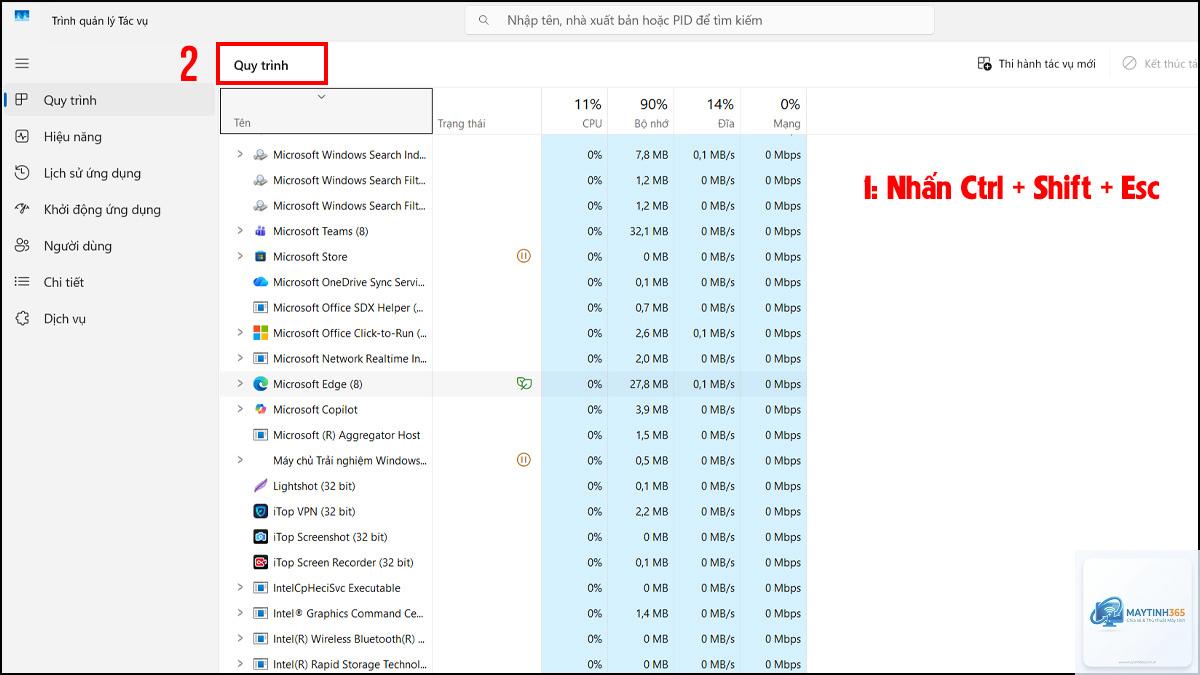This screenshot has width=1200, height=675.
Task: Click the 2,2 MB memory value for iTop VPN
Action: click(x=652, y=511)
